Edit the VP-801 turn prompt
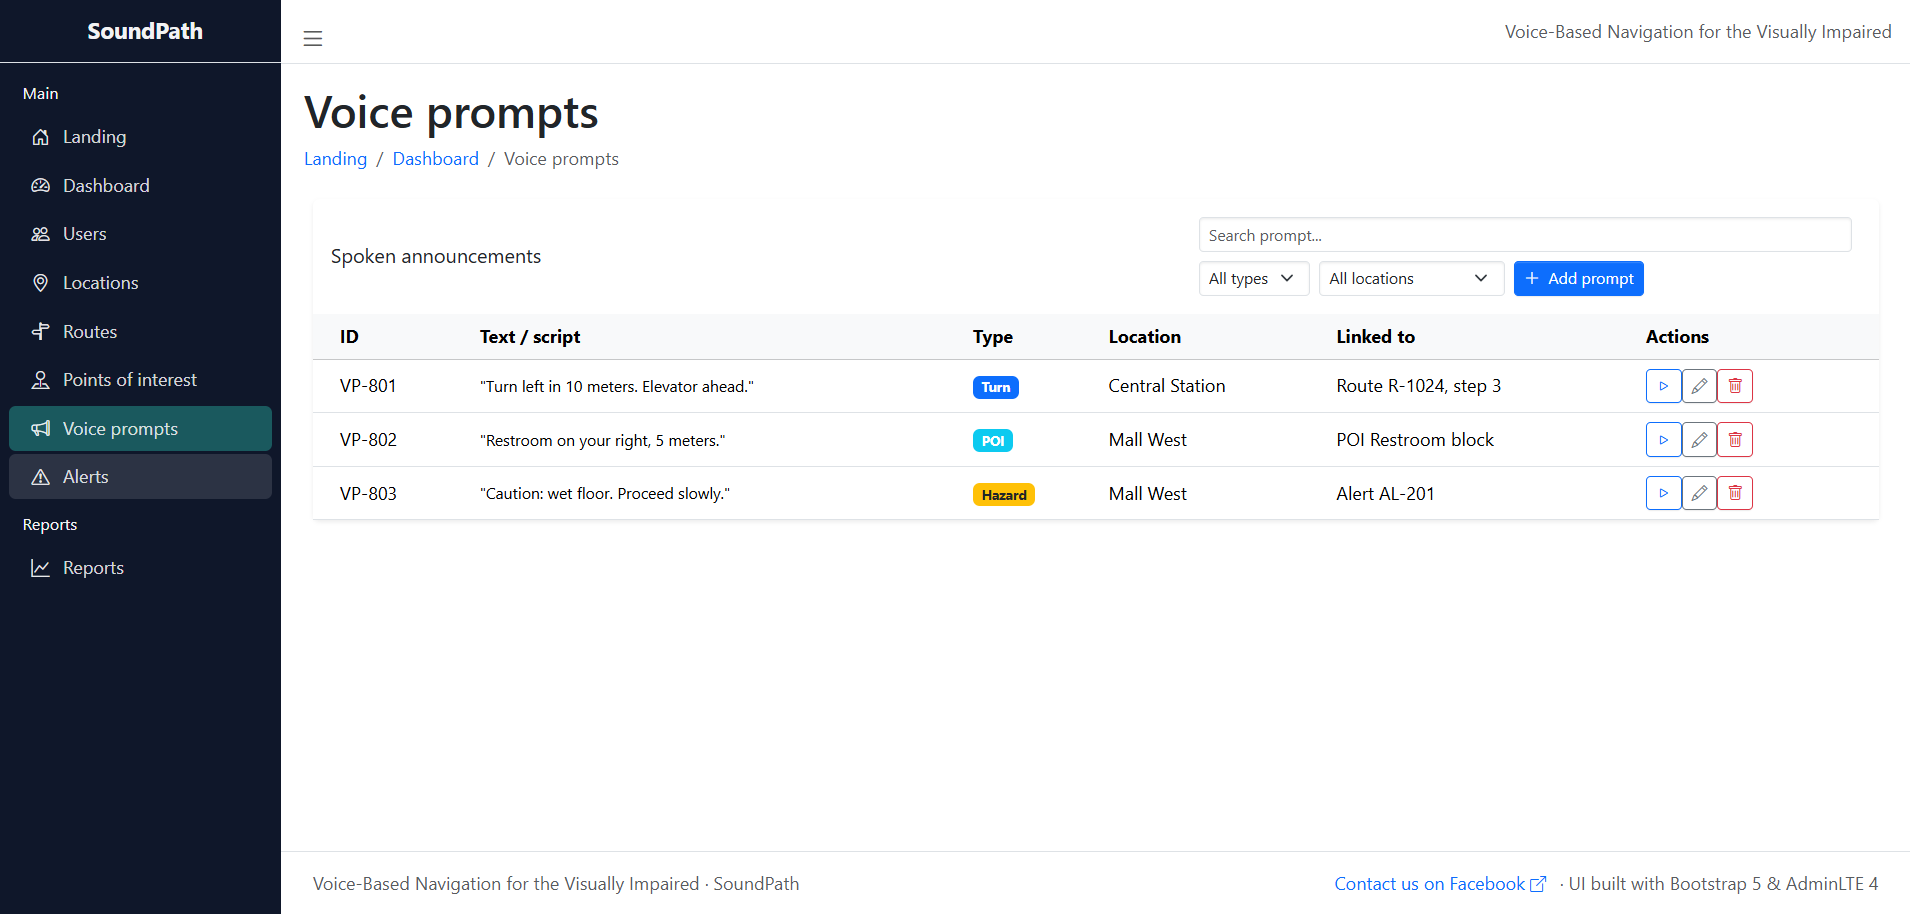The height and width of the screenshot is (914, 1910). [x=1699, y=386]
